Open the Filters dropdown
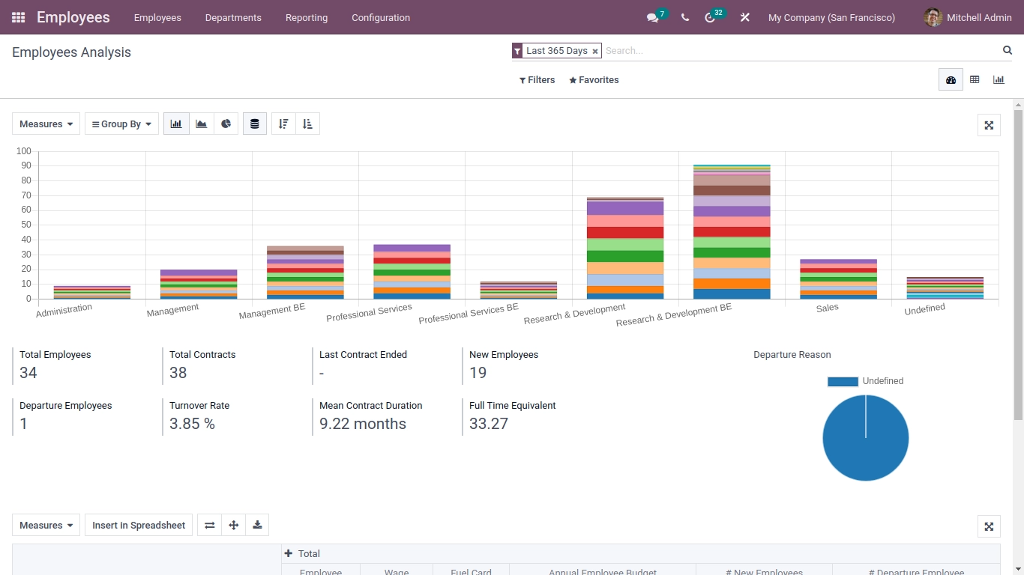 [537, 80]
